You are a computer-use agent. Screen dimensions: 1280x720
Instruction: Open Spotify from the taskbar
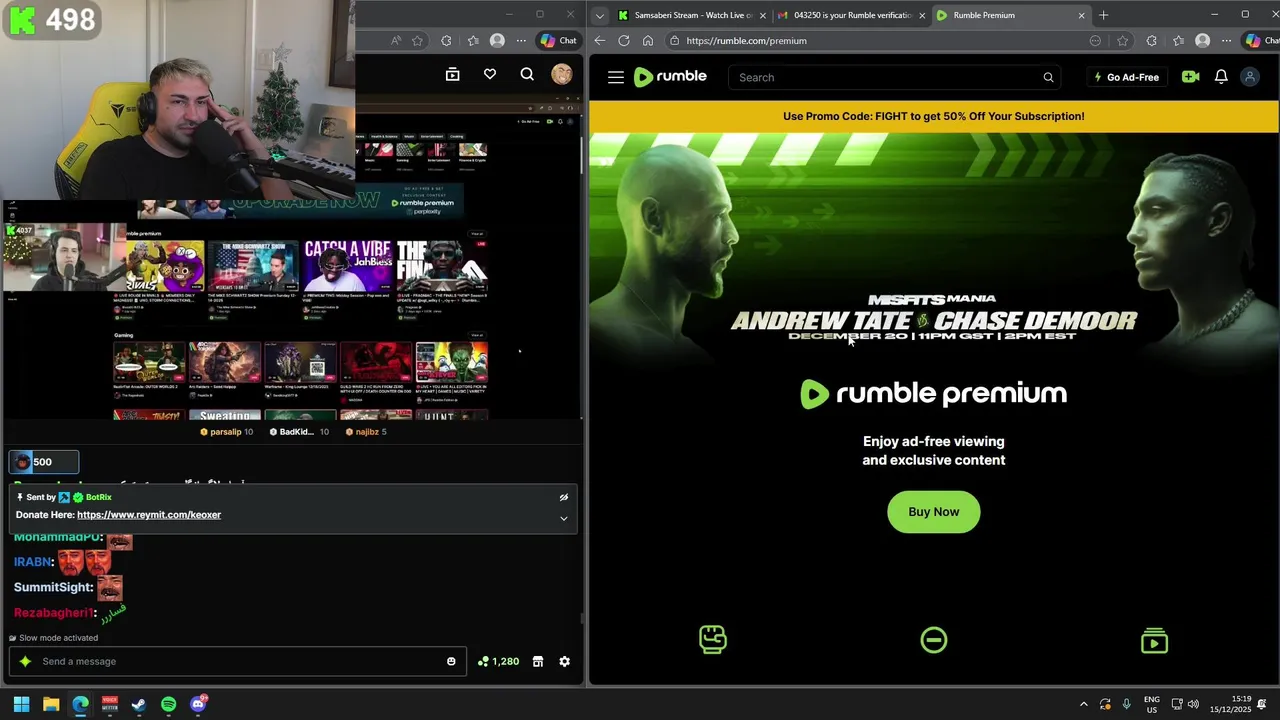[x=168, y=704]
